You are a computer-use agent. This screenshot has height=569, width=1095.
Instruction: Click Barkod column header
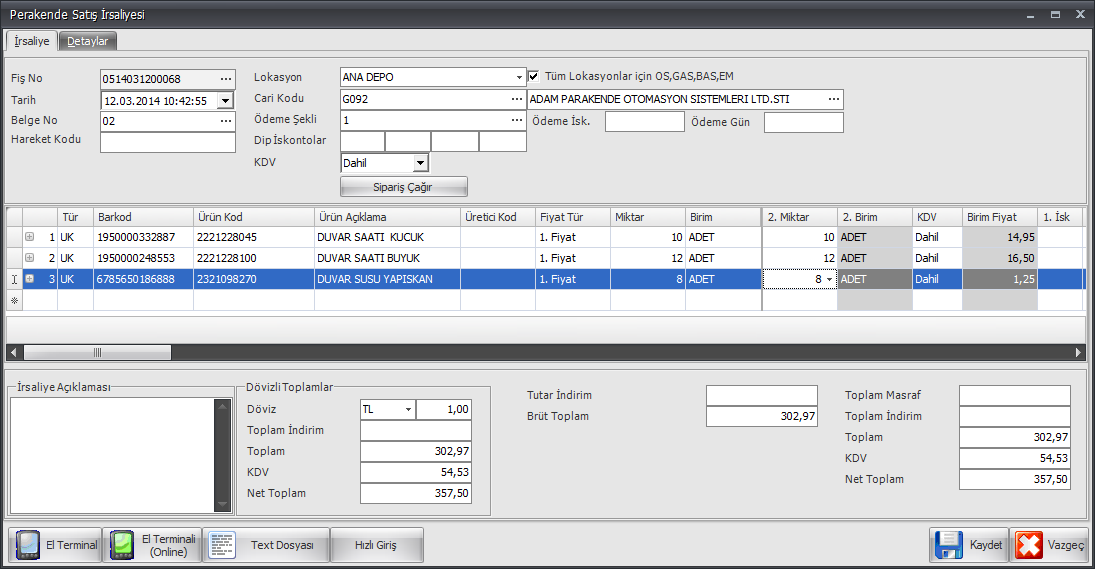click(143, 217)
